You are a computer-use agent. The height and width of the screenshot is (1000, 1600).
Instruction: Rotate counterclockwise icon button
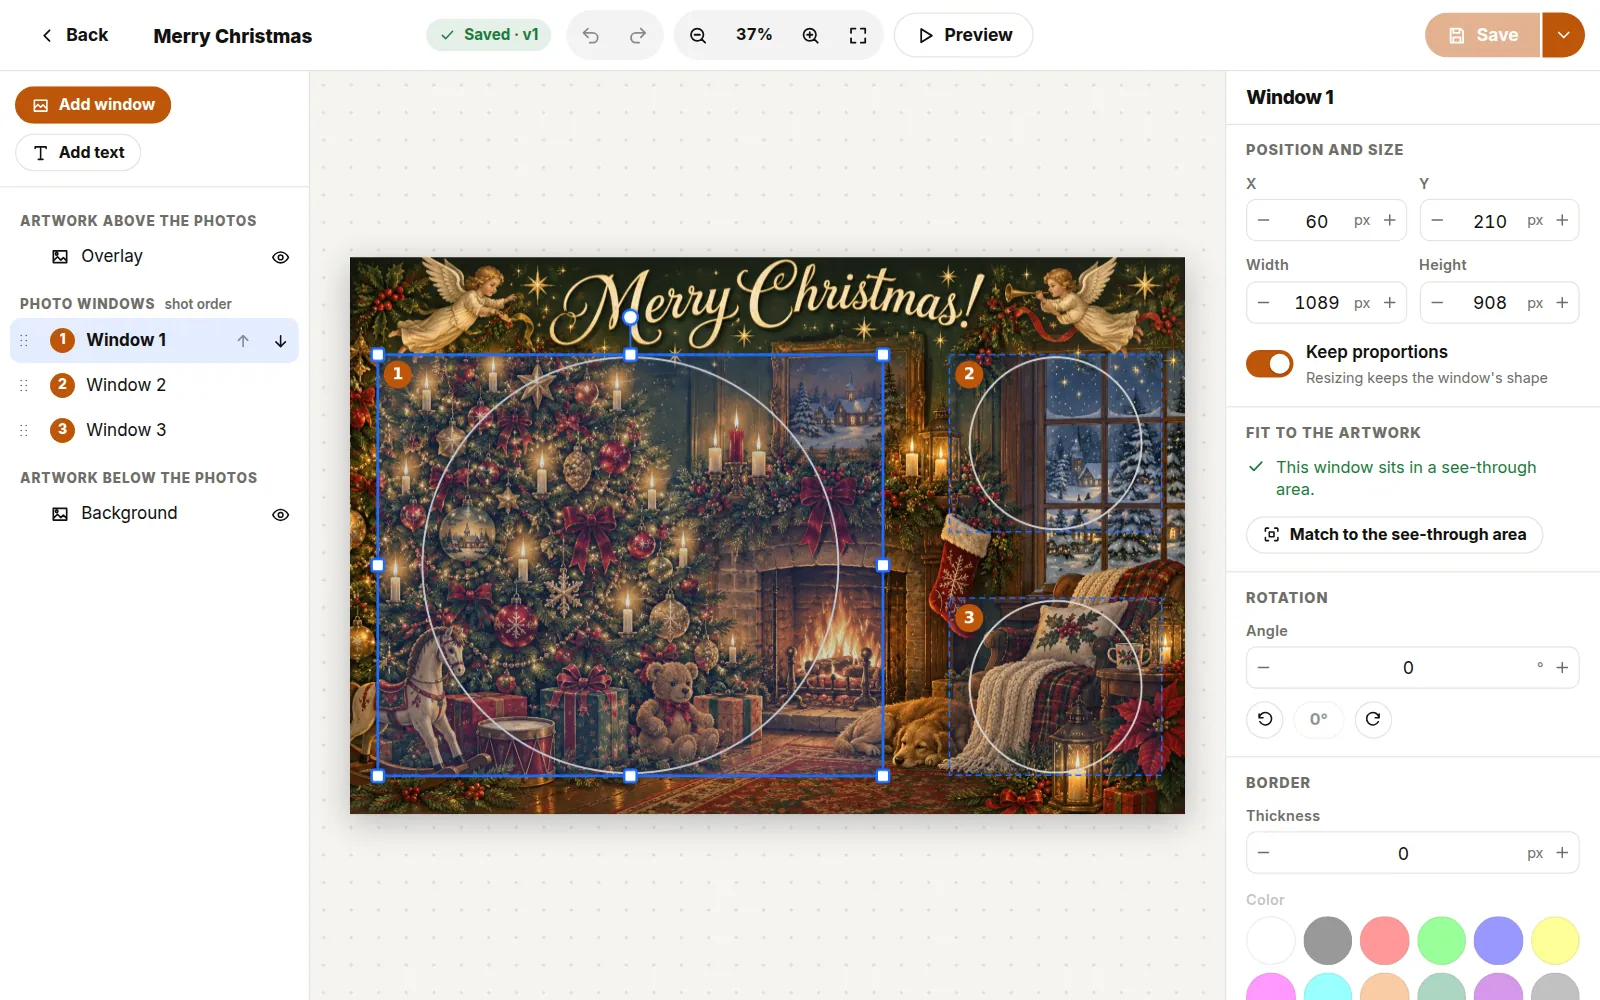tap(1265, 719)
